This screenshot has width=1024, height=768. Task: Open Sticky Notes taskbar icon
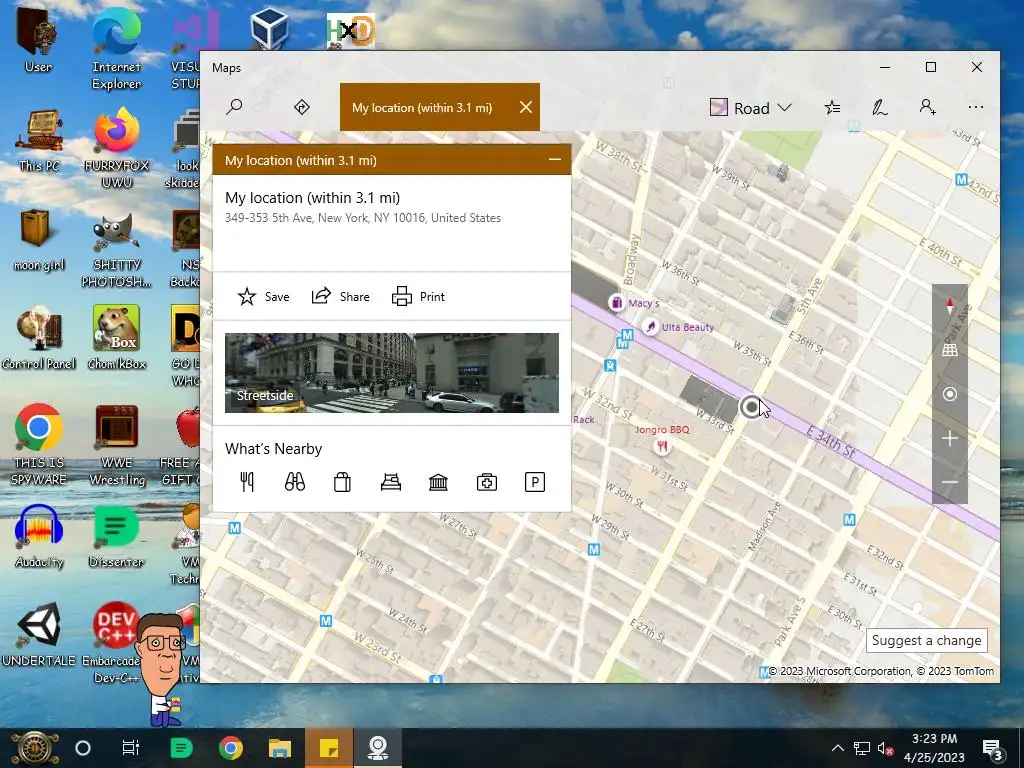click(328, 748)
